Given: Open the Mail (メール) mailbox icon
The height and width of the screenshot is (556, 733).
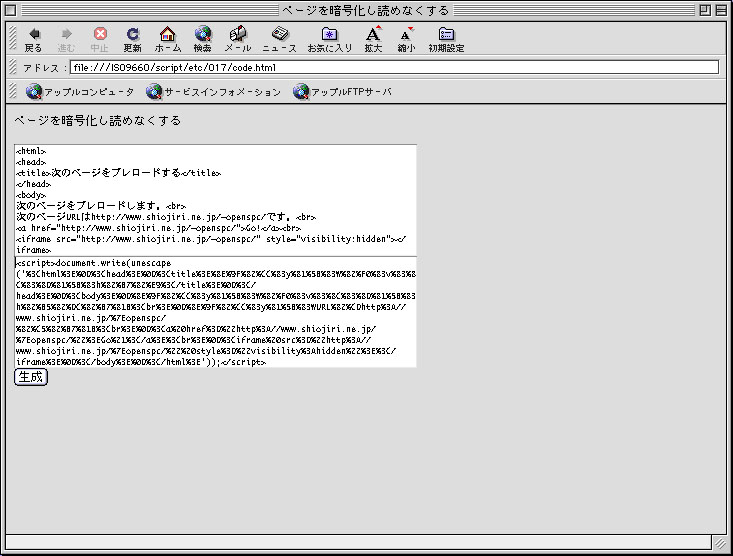Looking at the screenshot, I should [238, 39].
